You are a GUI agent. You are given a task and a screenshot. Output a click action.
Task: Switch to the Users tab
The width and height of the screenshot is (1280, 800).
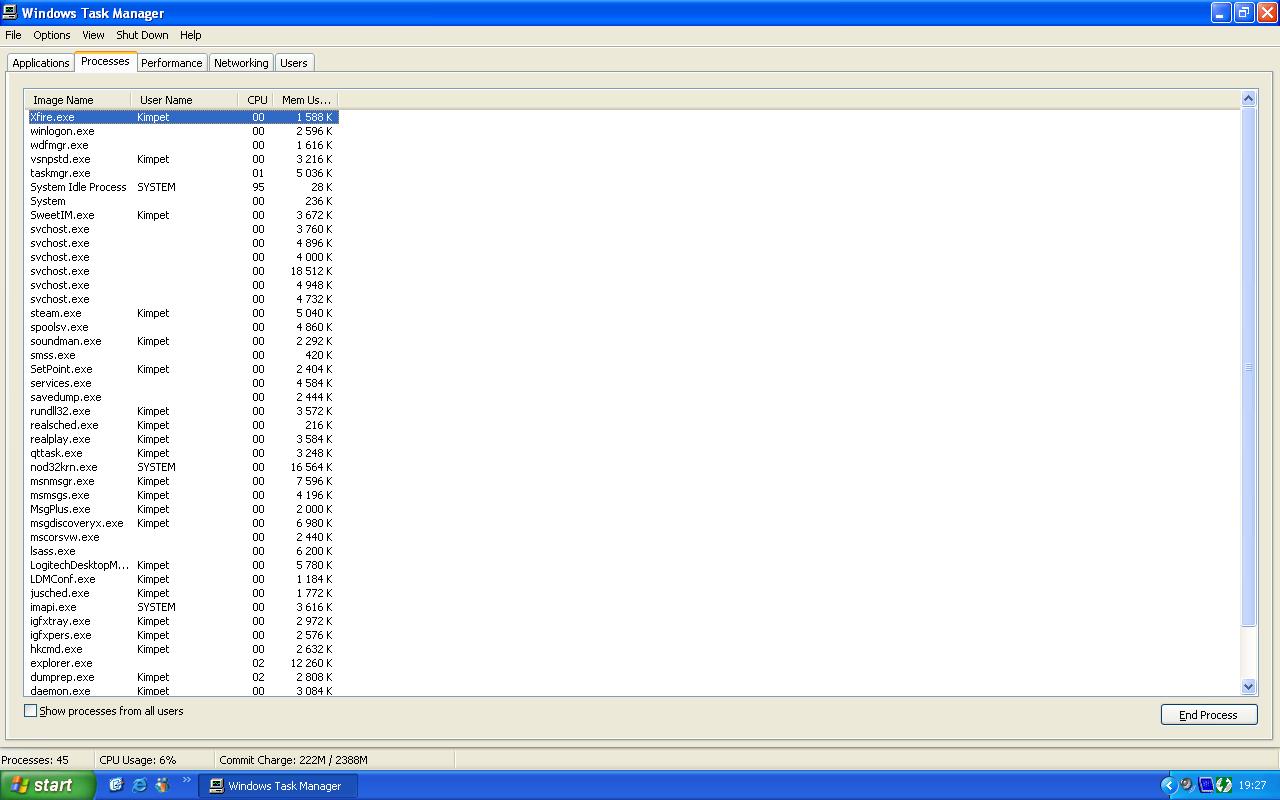[x=294, y=63]
